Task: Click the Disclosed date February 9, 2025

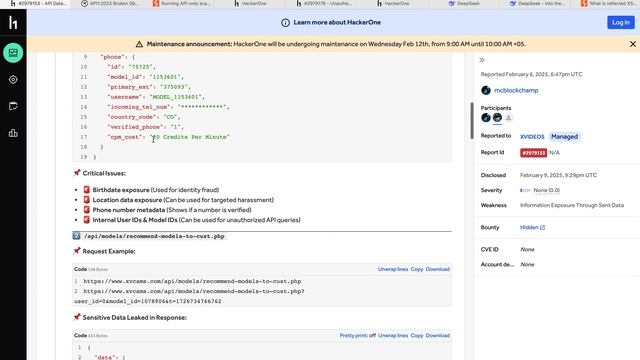Action: point(558,175)
